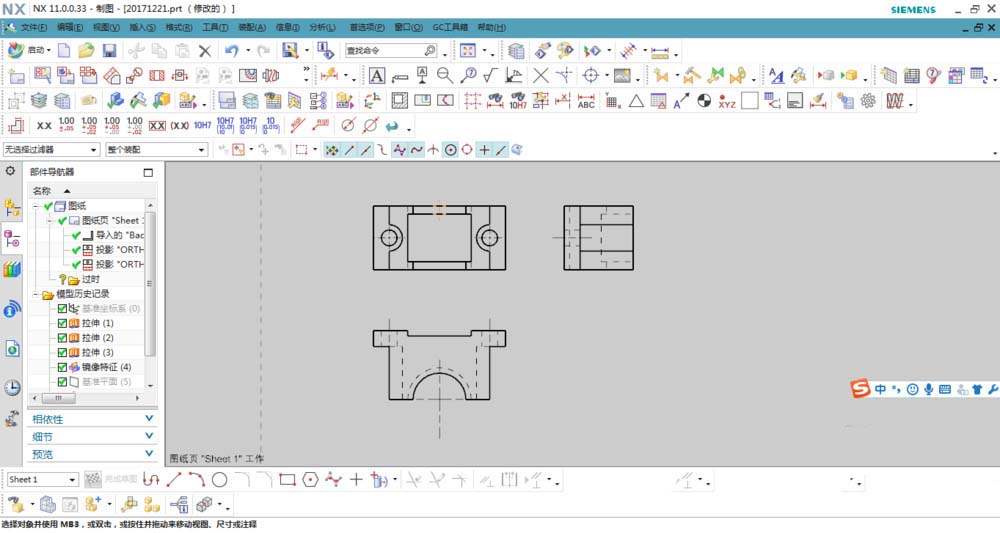Choose the (XX) reference dimension style
This screenshot has width=1000, height=533.
tap(180, 126)
